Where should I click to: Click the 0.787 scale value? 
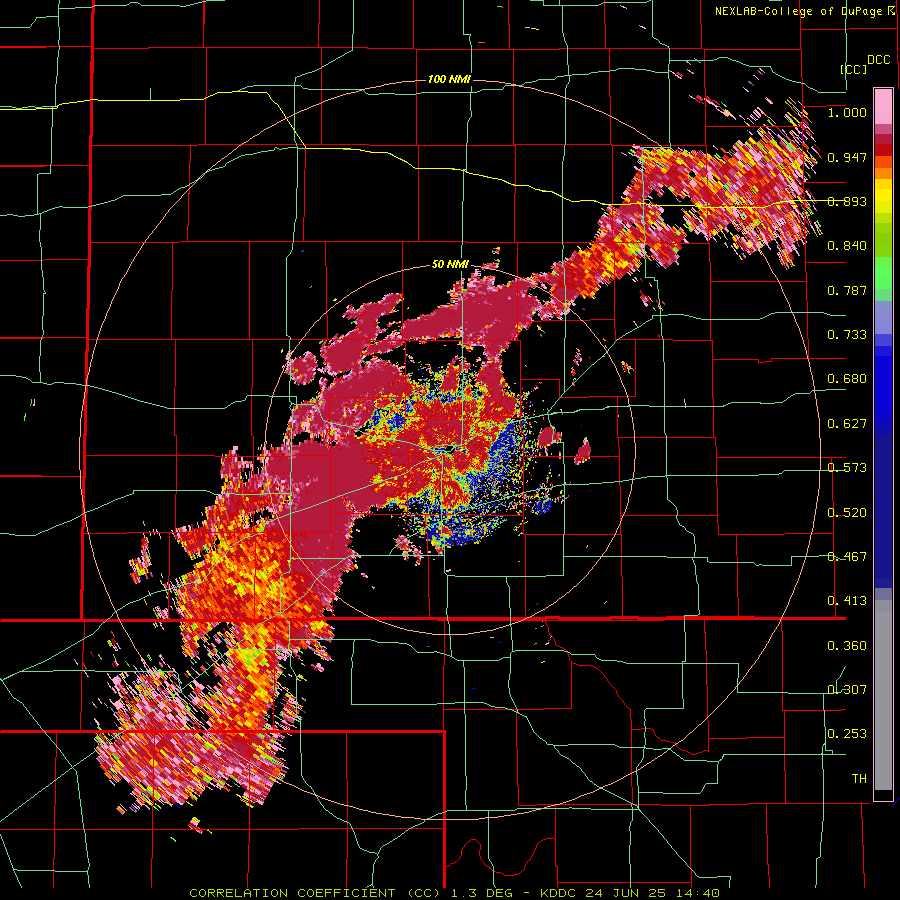click(847, 290)
